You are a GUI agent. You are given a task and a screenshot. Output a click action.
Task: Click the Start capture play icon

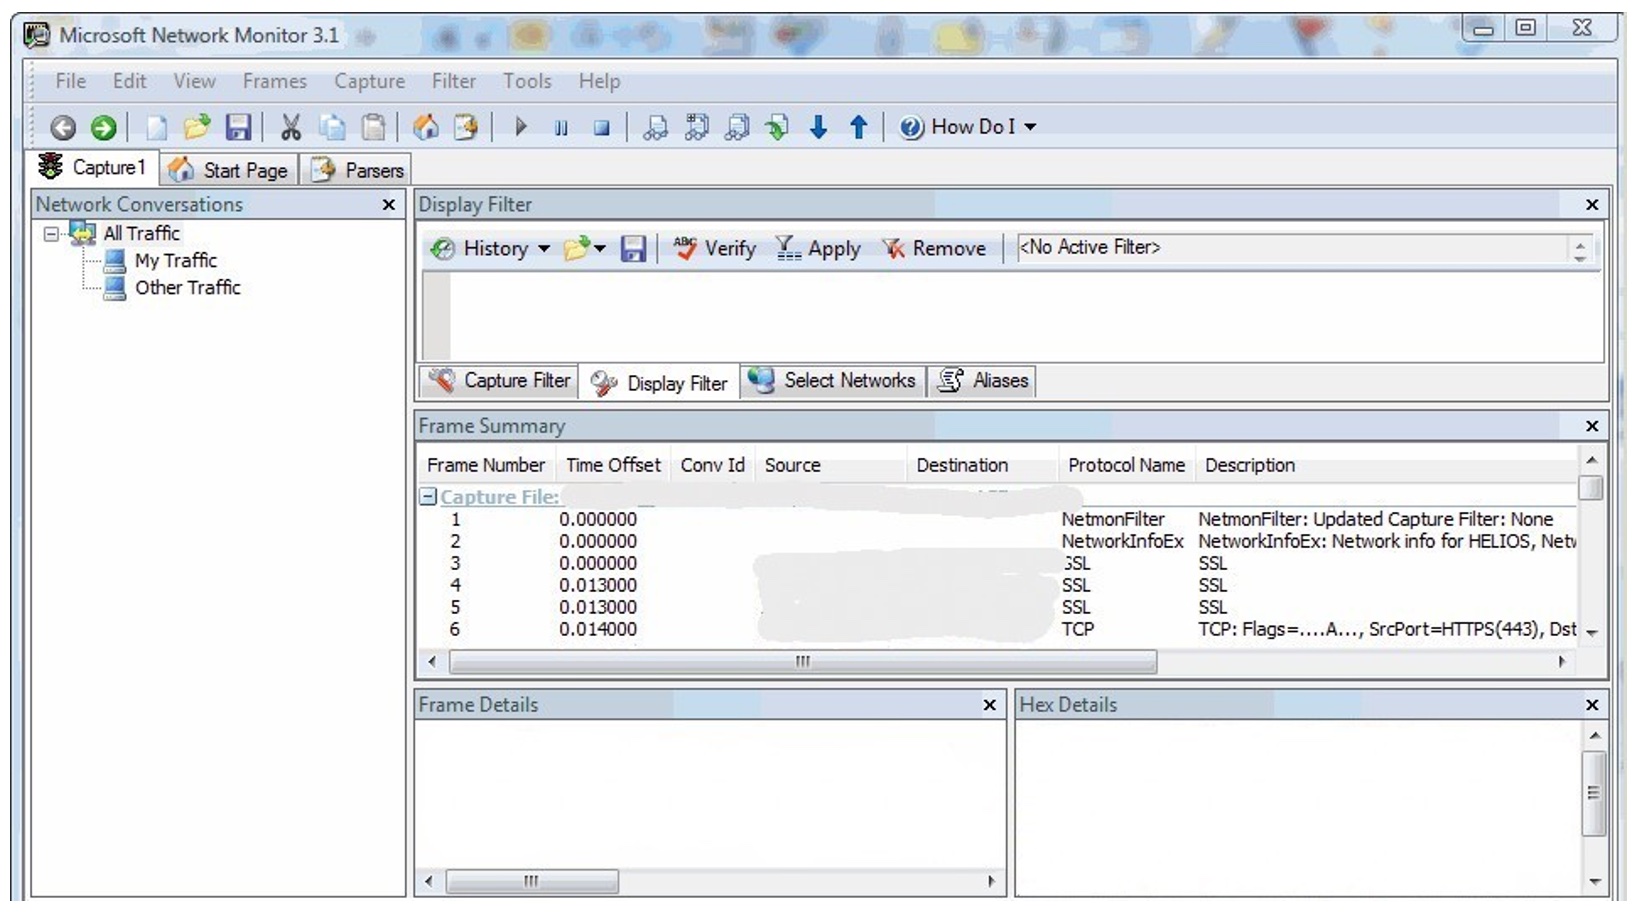[520, 127]
